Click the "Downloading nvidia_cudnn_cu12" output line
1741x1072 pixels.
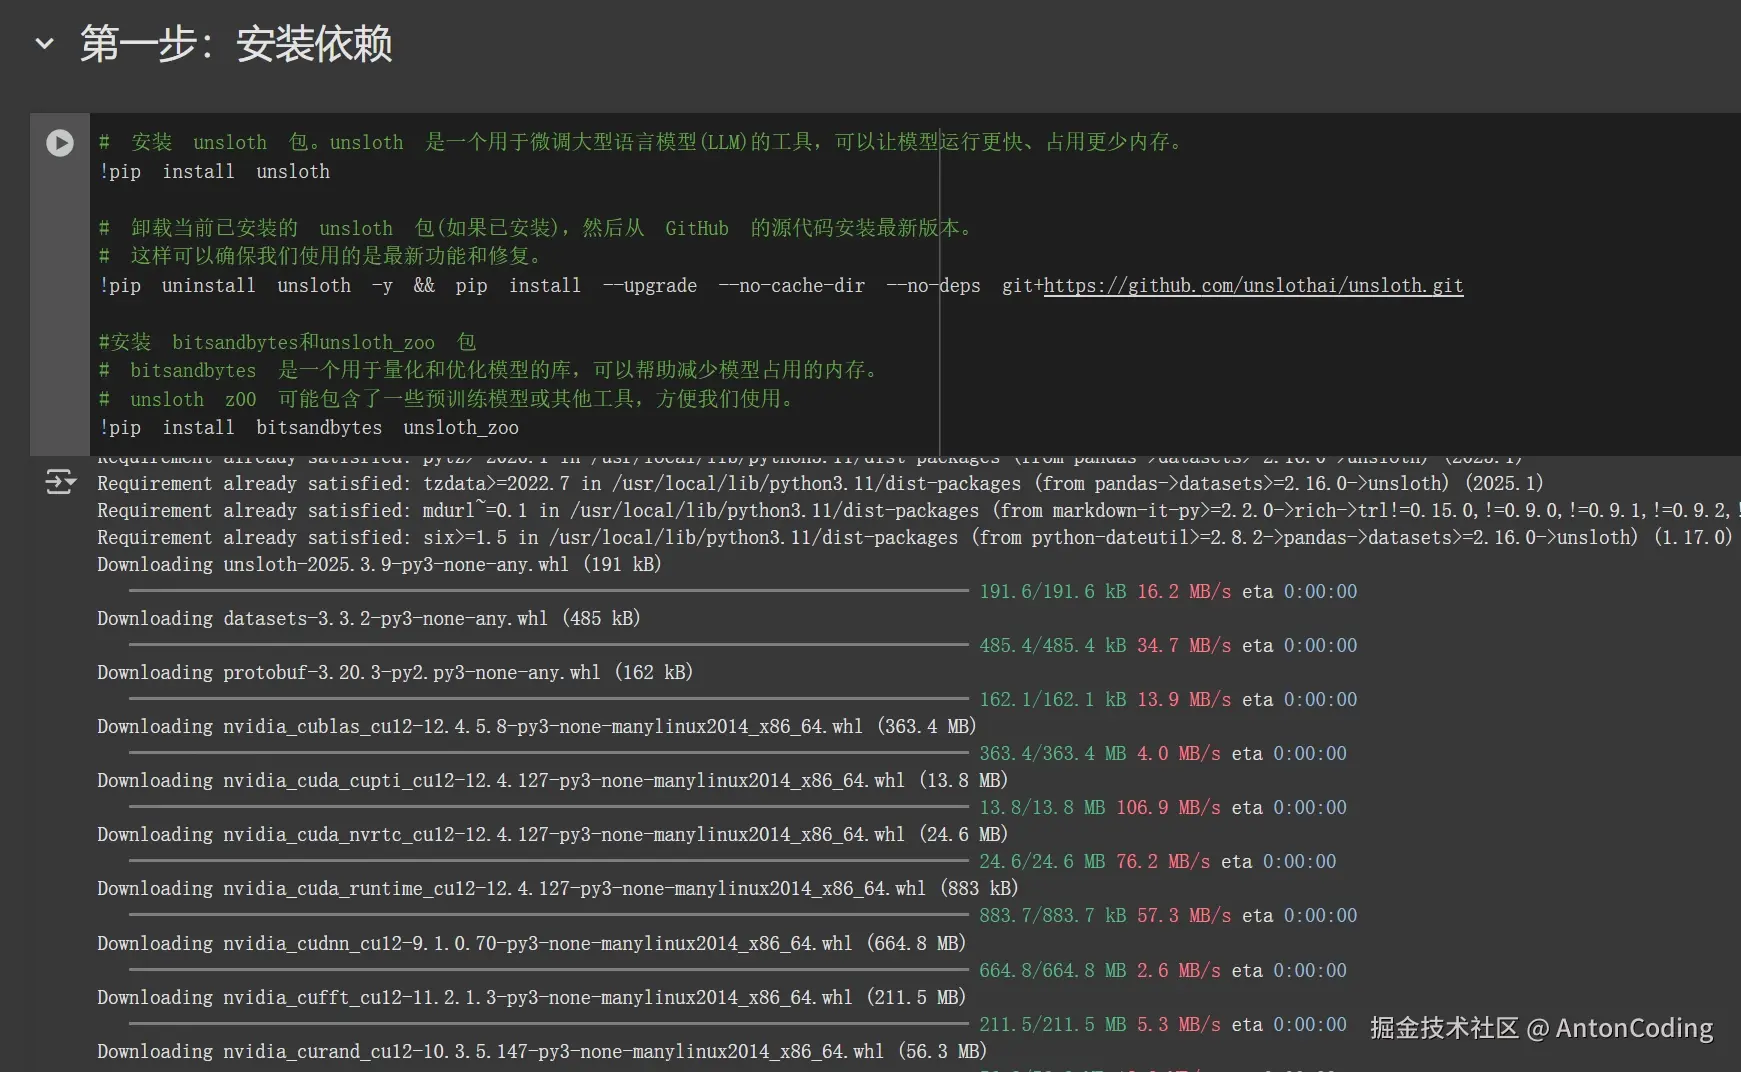532,944
